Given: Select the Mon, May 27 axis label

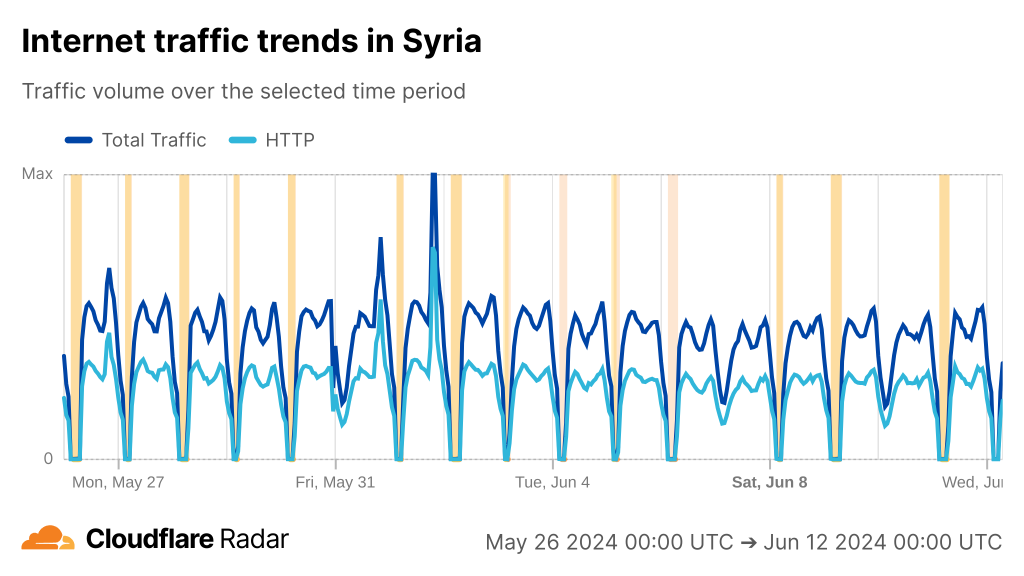Looking at the screenshot, I should tap(118, 482).
